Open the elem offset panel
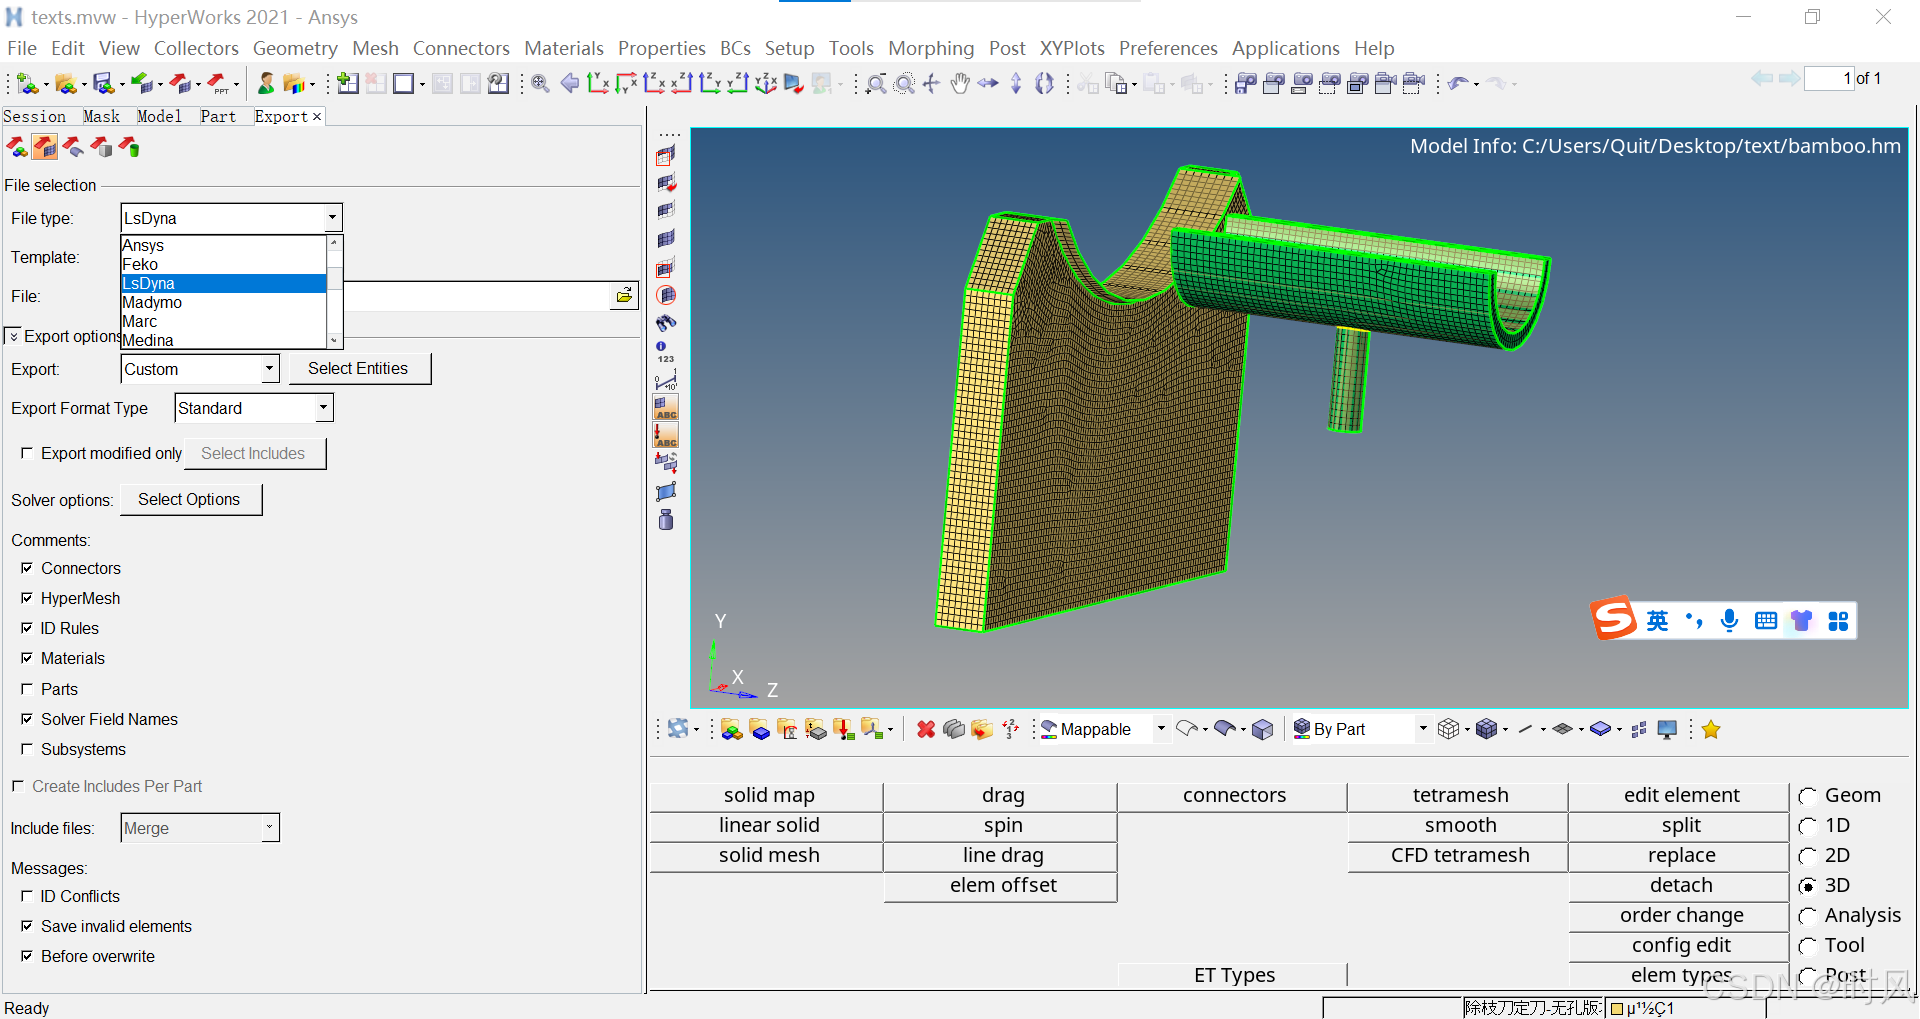This screenshot has width=1920, height=1019. [x=1002, y=885]
